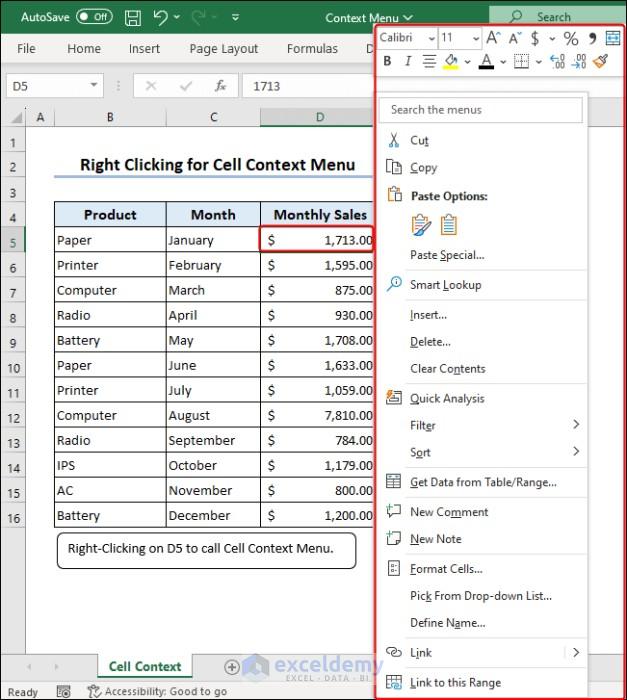Choose Format Cells... in context menu

tap(482, 569)
